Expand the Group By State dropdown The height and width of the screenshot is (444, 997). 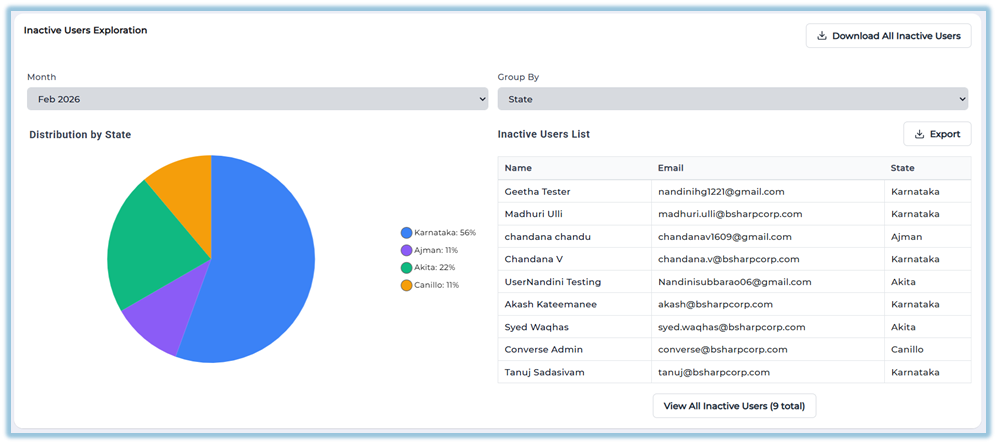pos(732,99)
